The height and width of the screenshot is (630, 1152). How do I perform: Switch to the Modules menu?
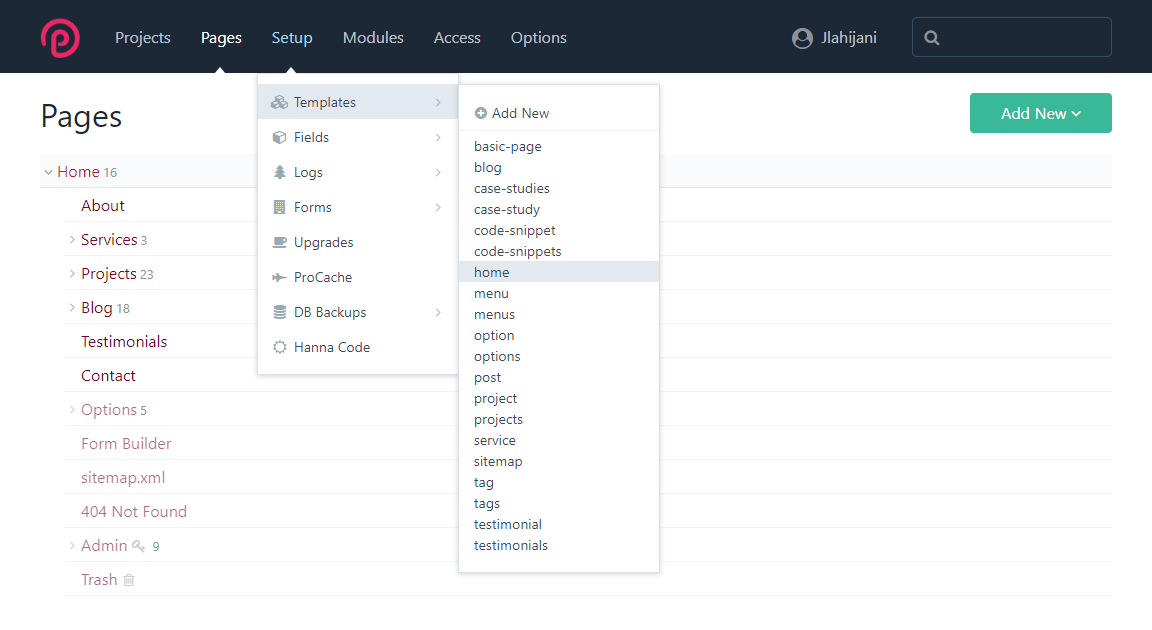click(x=373, y=37)
